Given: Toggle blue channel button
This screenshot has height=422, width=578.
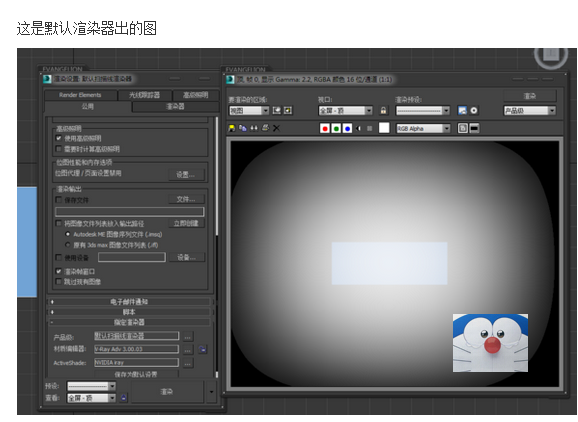Looking at the screenshot, I should pyautogui.click(x=347, y=128).
